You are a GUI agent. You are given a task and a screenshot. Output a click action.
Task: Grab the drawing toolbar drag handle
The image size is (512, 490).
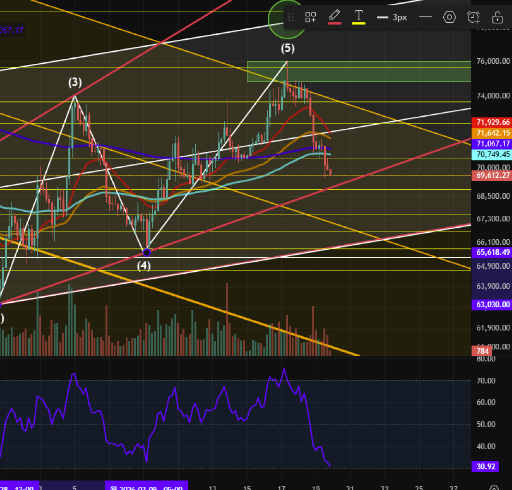pyautogui.click(x=291, y=17)
